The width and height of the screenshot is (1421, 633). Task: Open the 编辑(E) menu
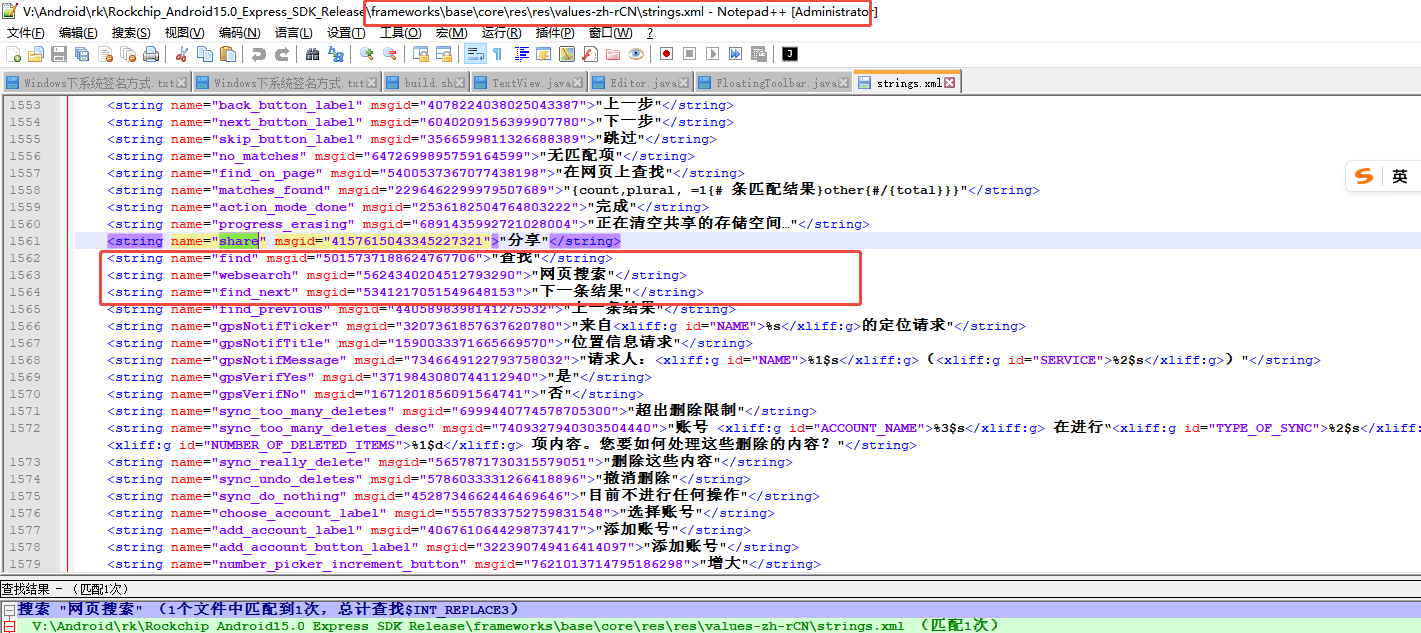click(78, 33)
